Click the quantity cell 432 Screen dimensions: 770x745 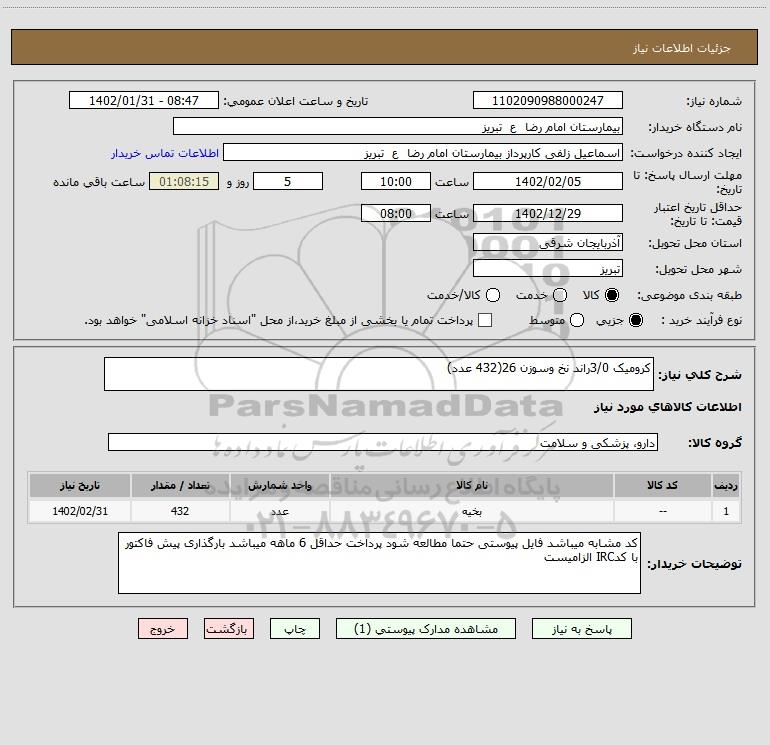(x=180, y=511)
